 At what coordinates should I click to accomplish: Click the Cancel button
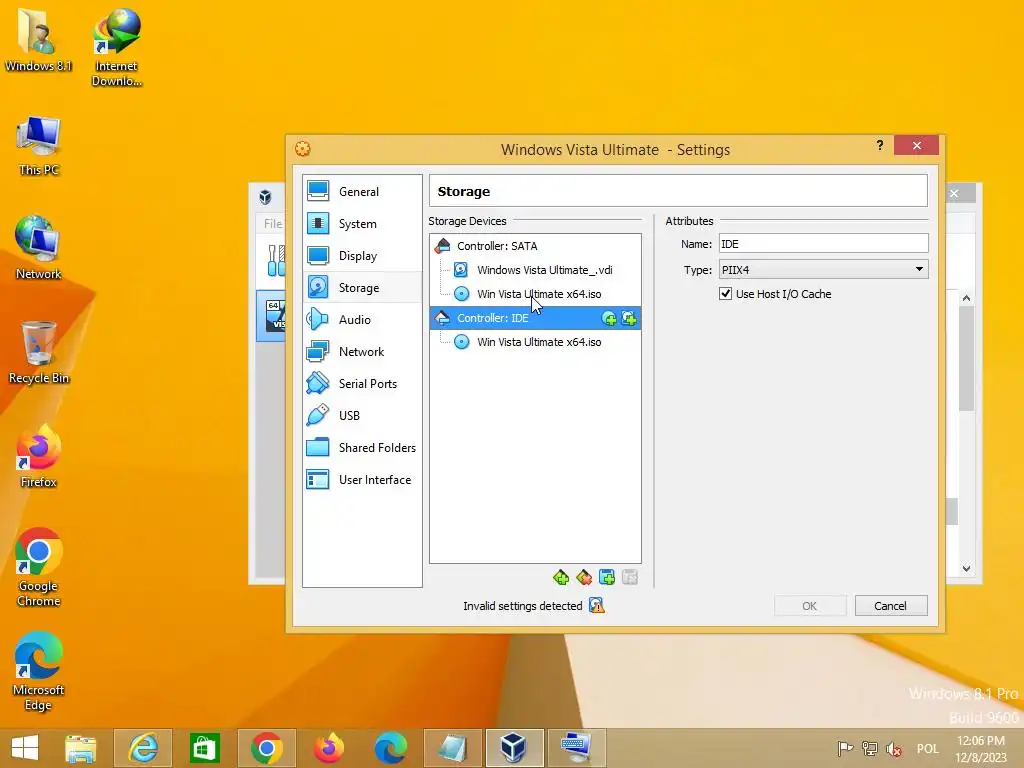pos(891,605)
